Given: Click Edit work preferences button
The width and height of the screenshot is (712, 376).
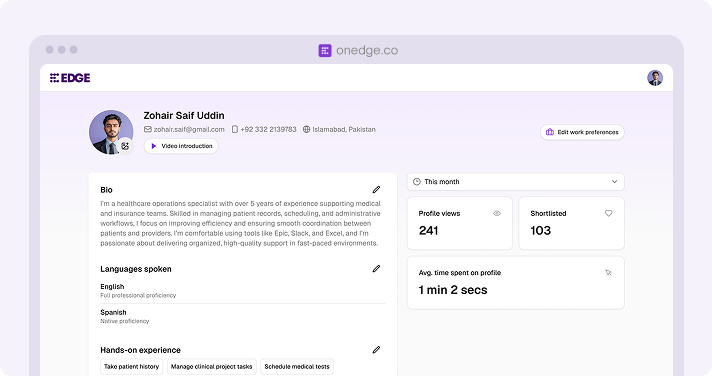Looking at the screenshot, I should (582, 132).
